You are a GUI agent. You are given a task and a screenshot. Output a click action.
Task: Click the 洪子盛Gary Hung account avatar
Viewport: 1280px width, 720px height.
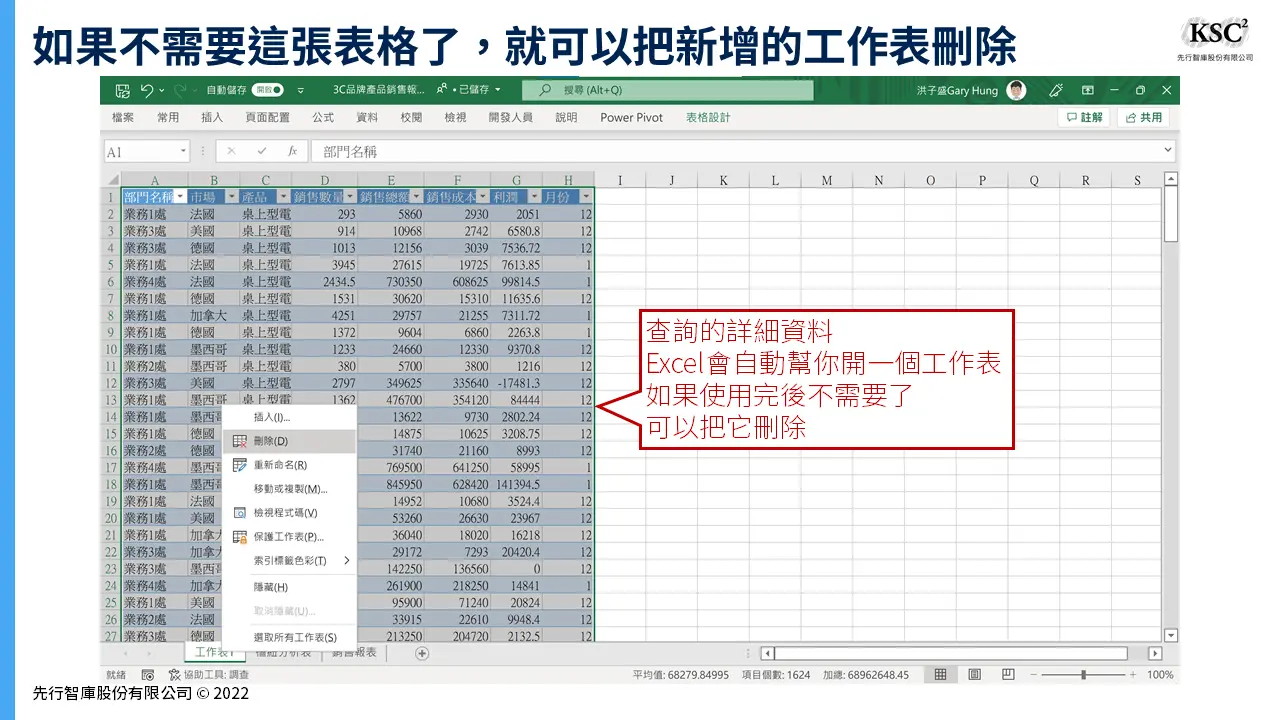click(x=1016, y=90)
